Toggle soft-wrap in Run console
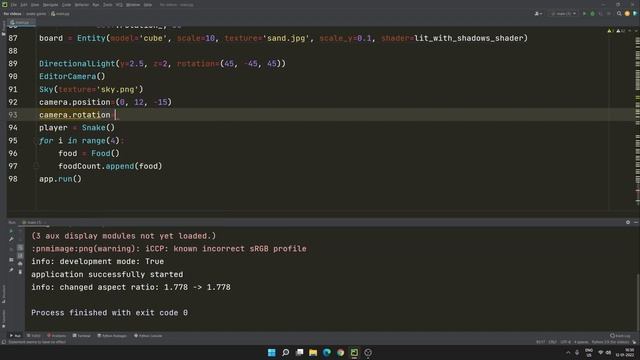The height and width of the screenshot is (360, 640). (20, 248)
